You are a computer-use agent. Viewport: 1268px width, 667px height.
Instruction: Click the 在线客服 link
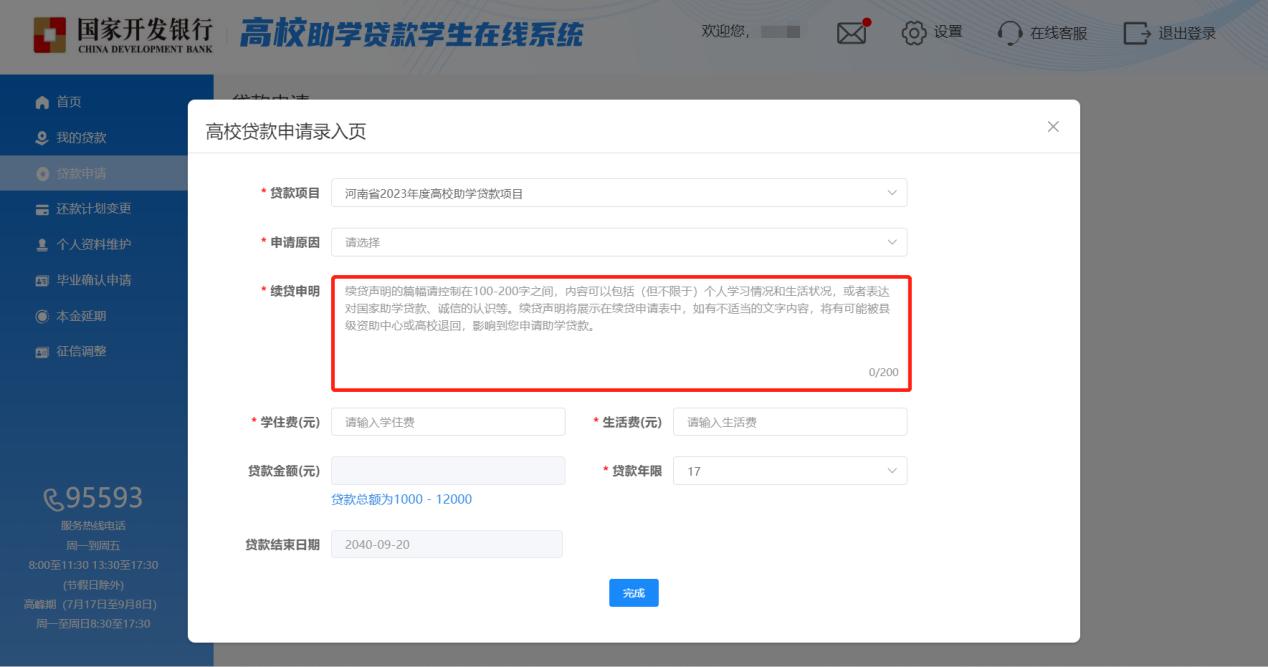pos(1059,33)
